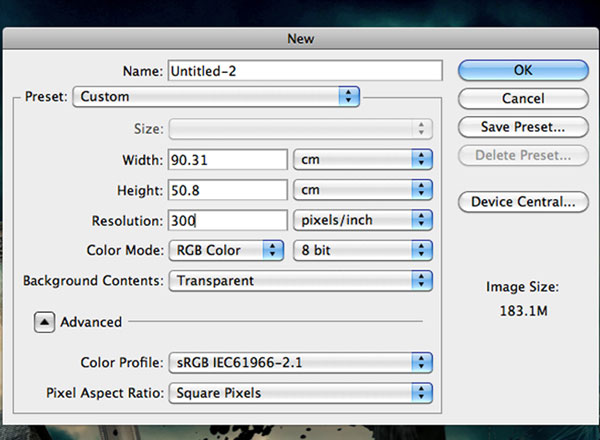The height and width of the screenshot is (440, 600).
Task: Open the Color Profile sRGB dropdown
Action: [301, 362]
